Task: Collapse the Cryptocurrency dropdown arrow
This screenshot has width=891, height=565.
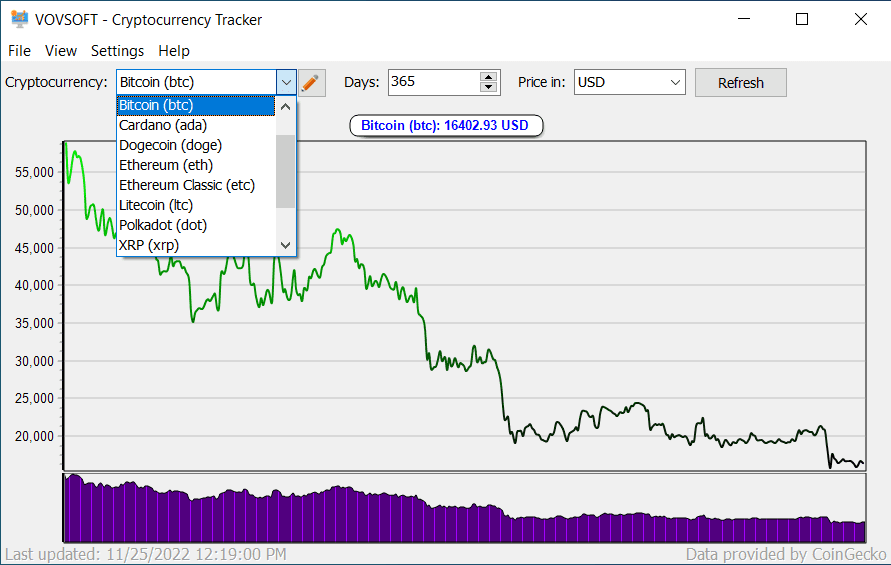Action: (286, 83)
